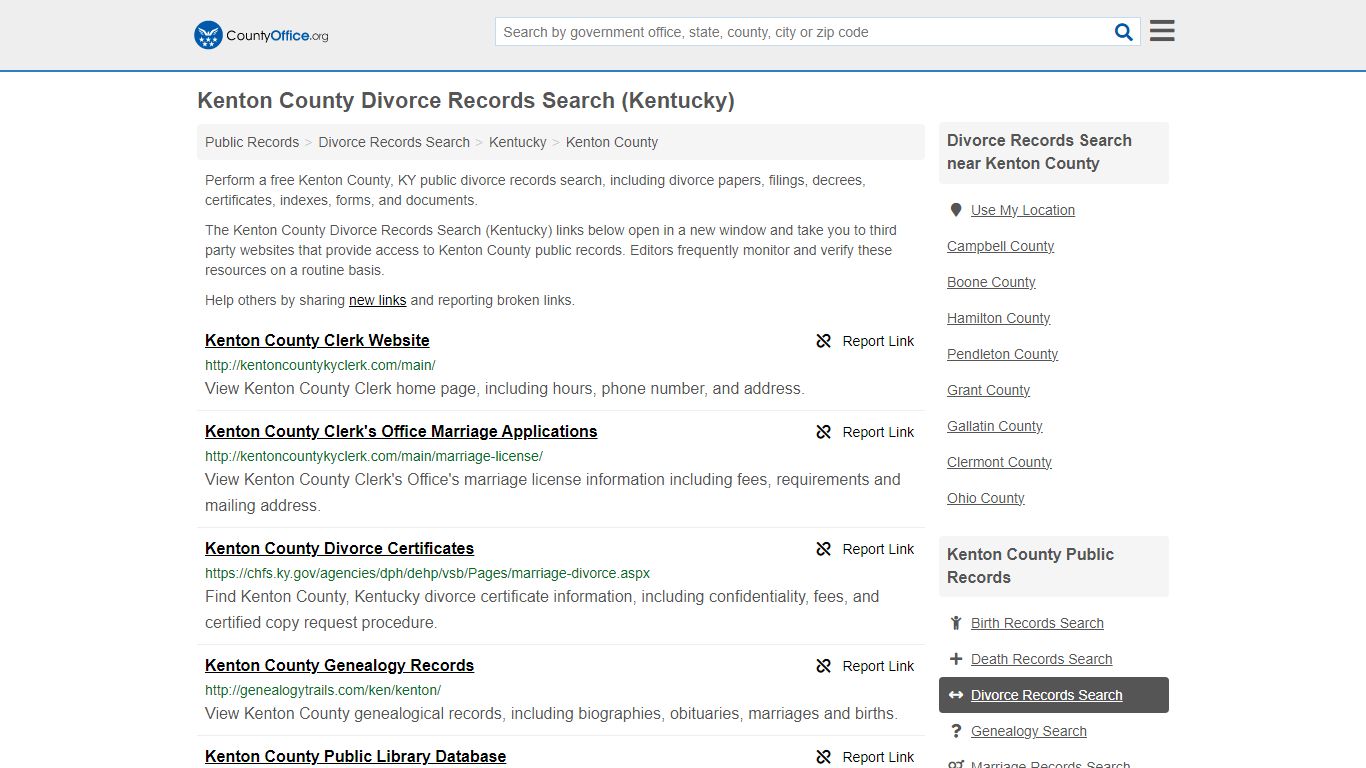Open kentoncountykyclerk.com/main/ URL
The width and height of the screenshot is (1366, 768).
[320, 365]
